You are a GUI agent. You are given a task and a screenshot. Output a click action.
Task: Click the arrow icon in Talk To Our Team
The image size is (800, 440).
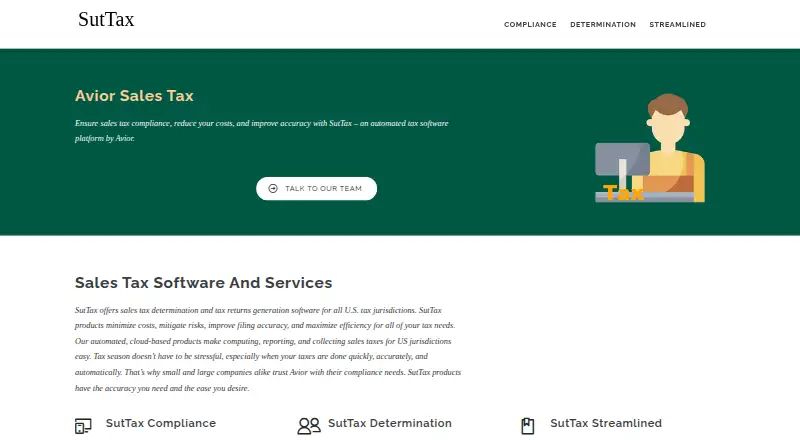pos(273,188)
